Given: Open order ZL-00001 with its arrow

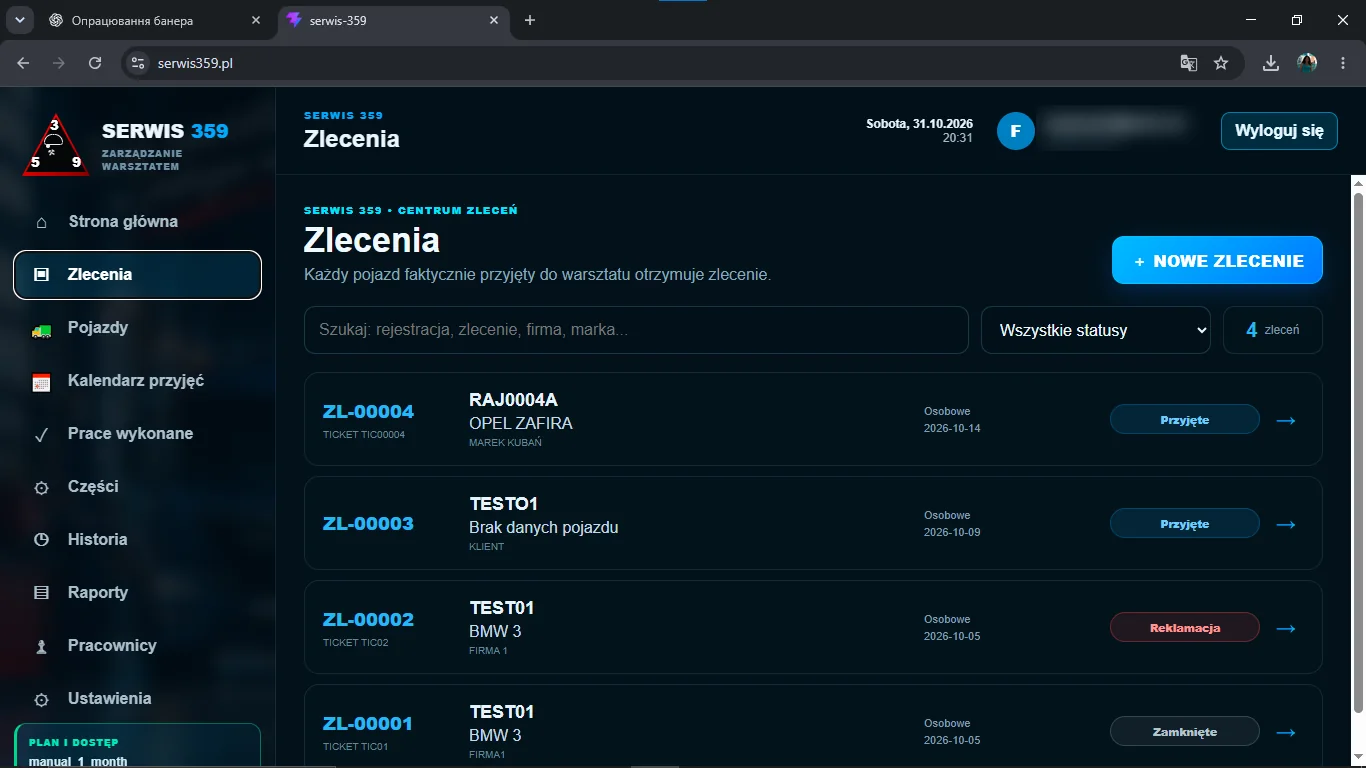Looking at the screenshot, I should [1286, 732].
